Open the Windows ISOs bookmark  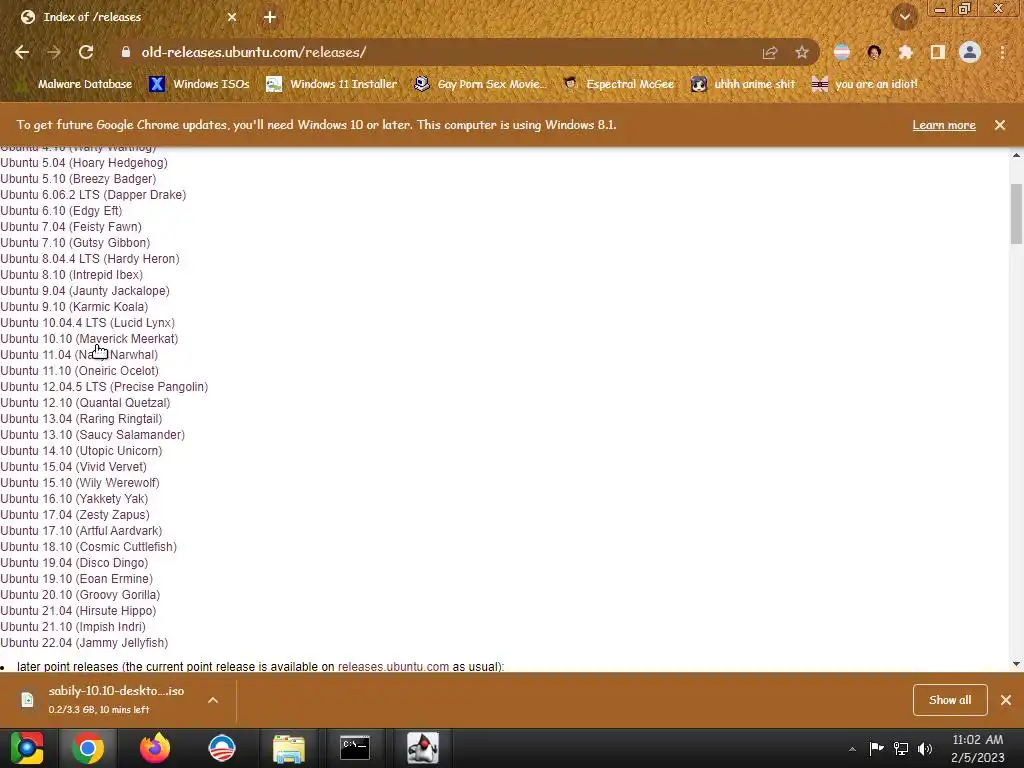point(200,84)
